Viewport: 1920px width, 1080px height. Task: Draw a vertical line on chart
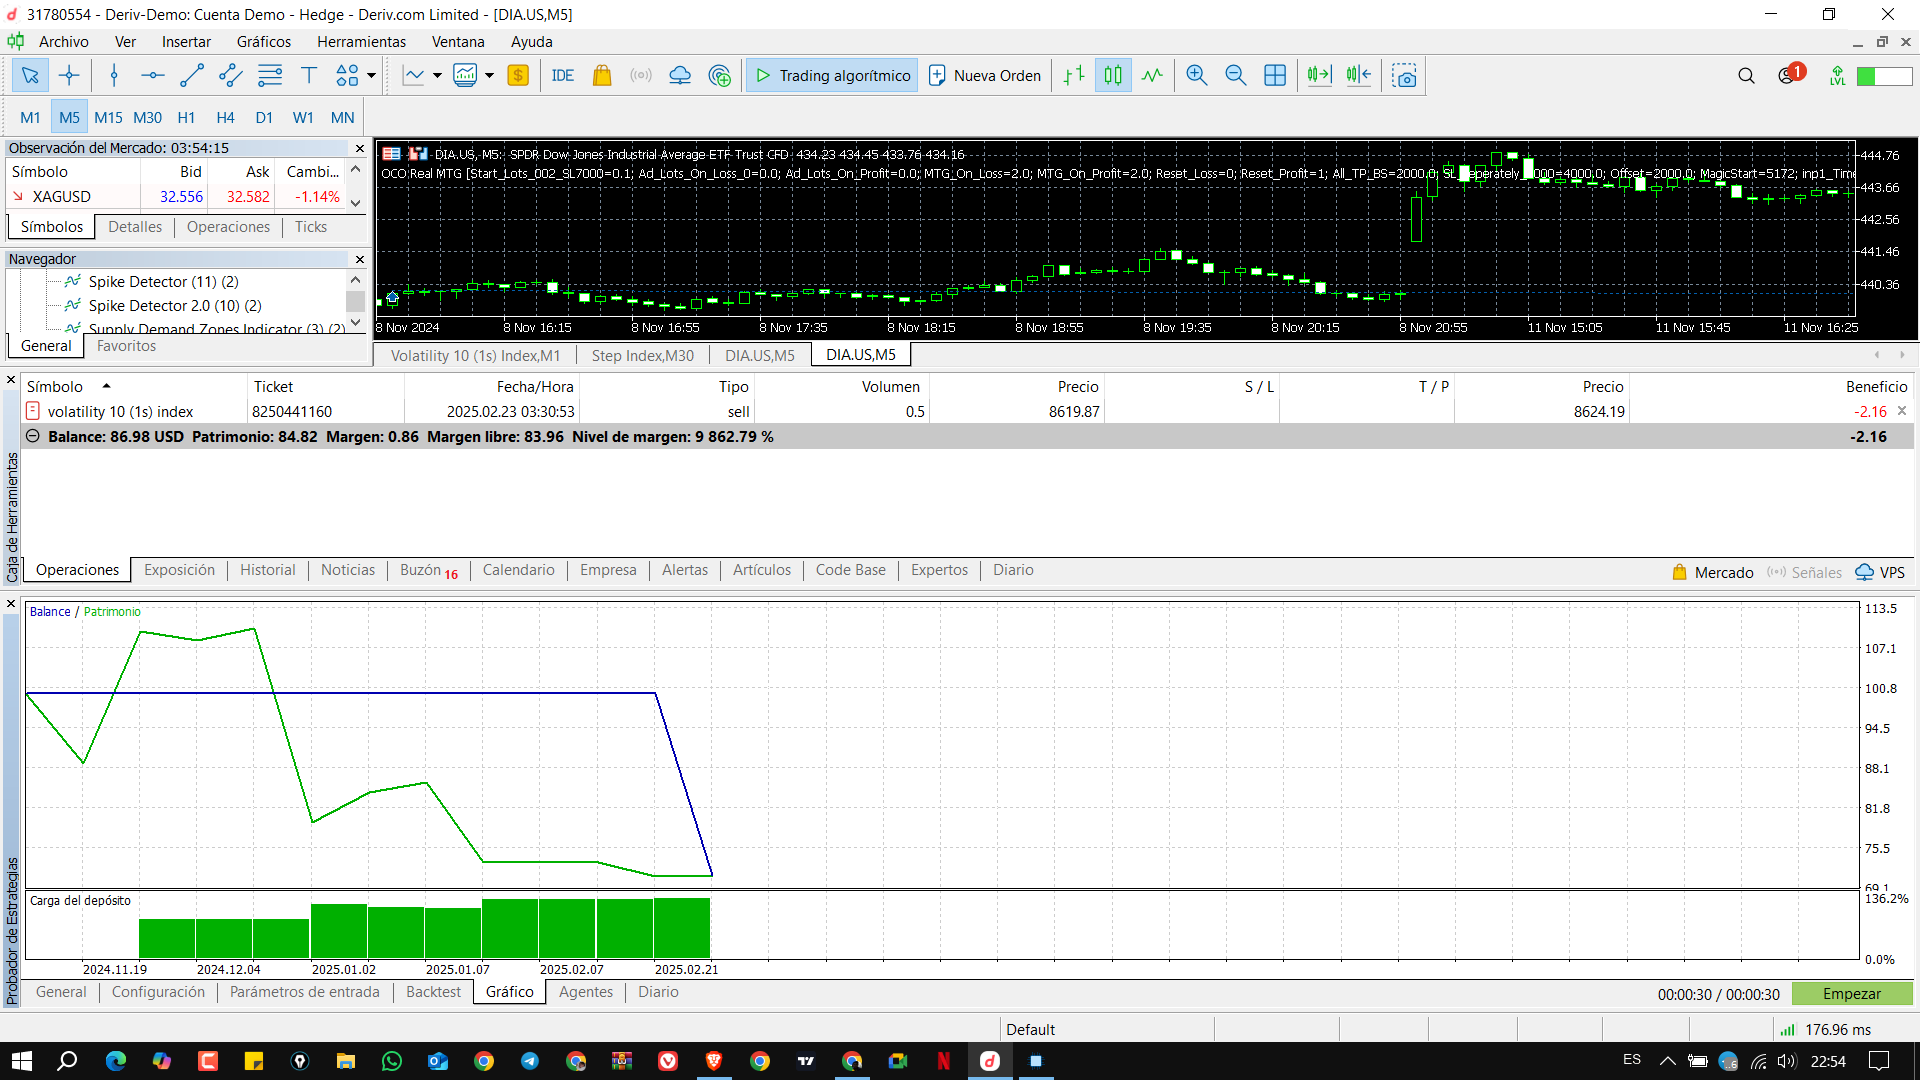pos(114,75)
